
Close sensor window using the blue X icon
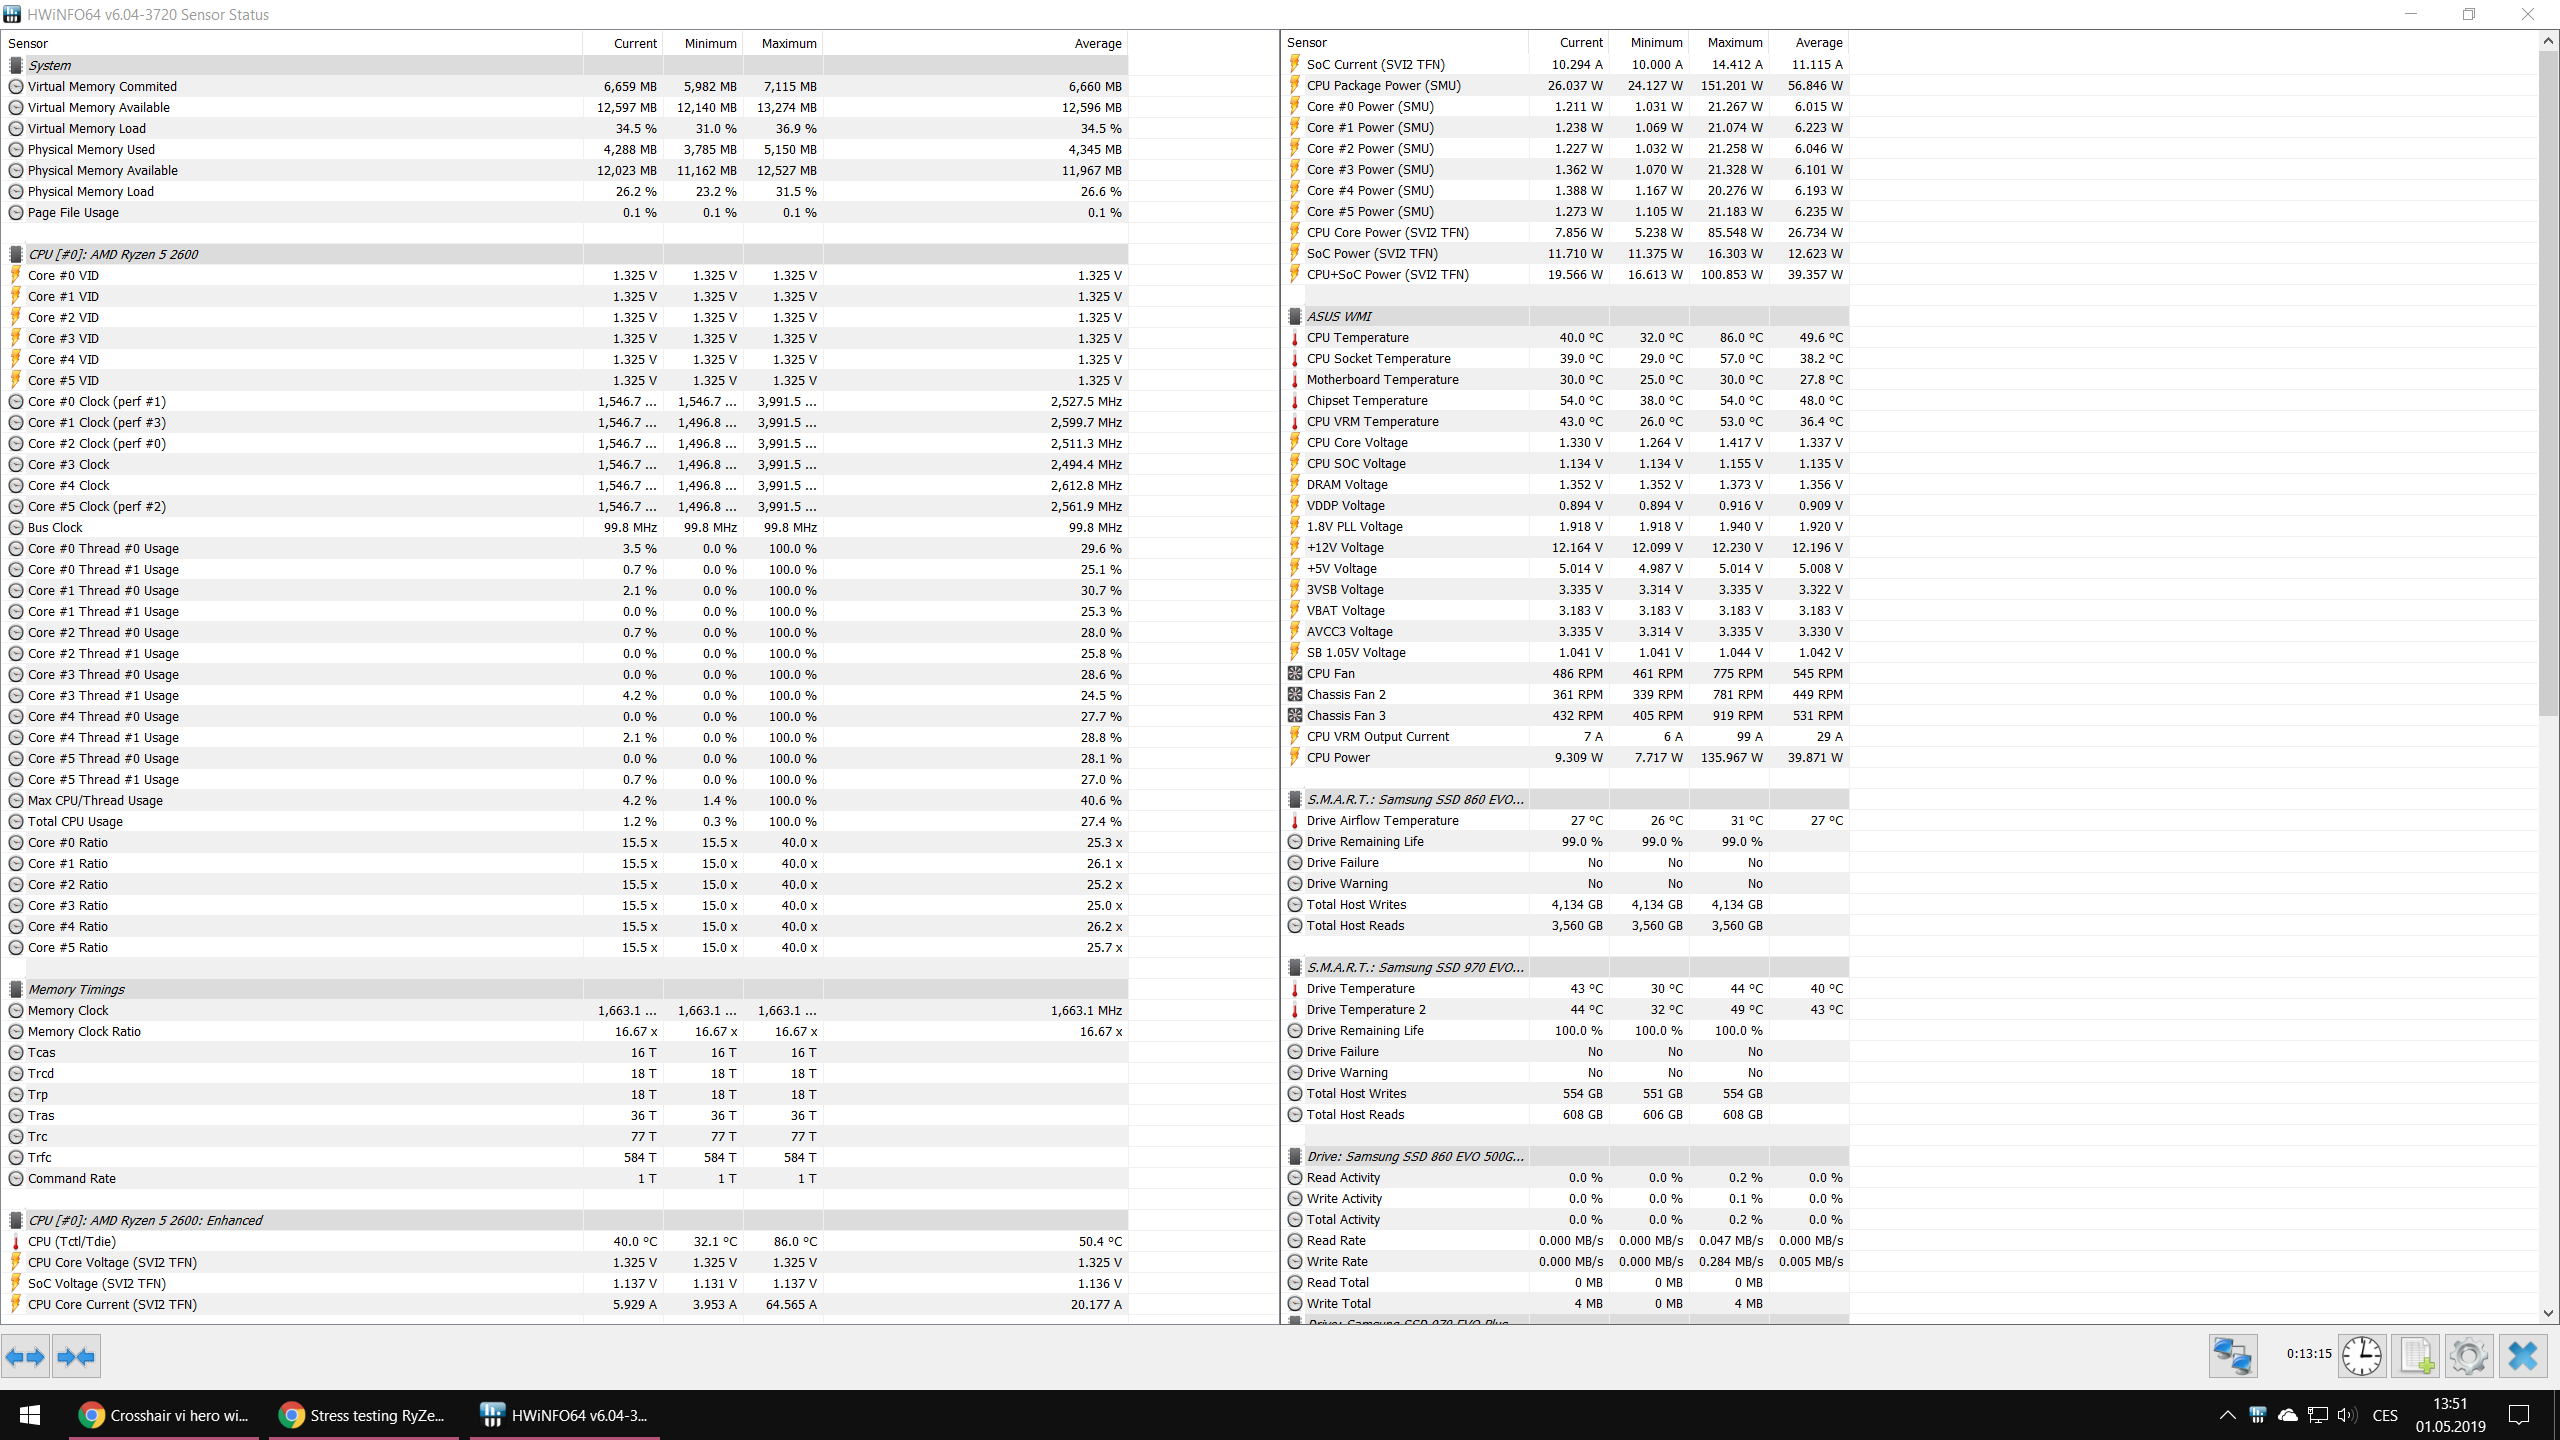[2522, 1356]
